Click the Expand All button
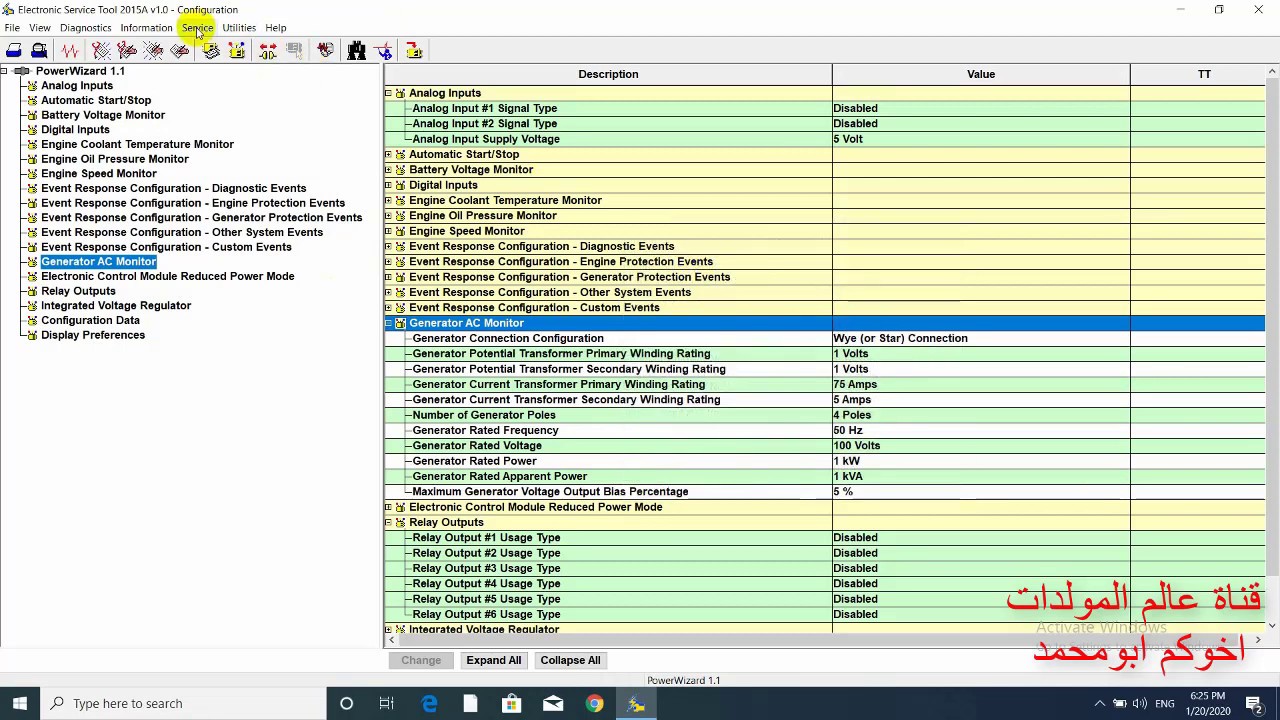 coord(494,660)
